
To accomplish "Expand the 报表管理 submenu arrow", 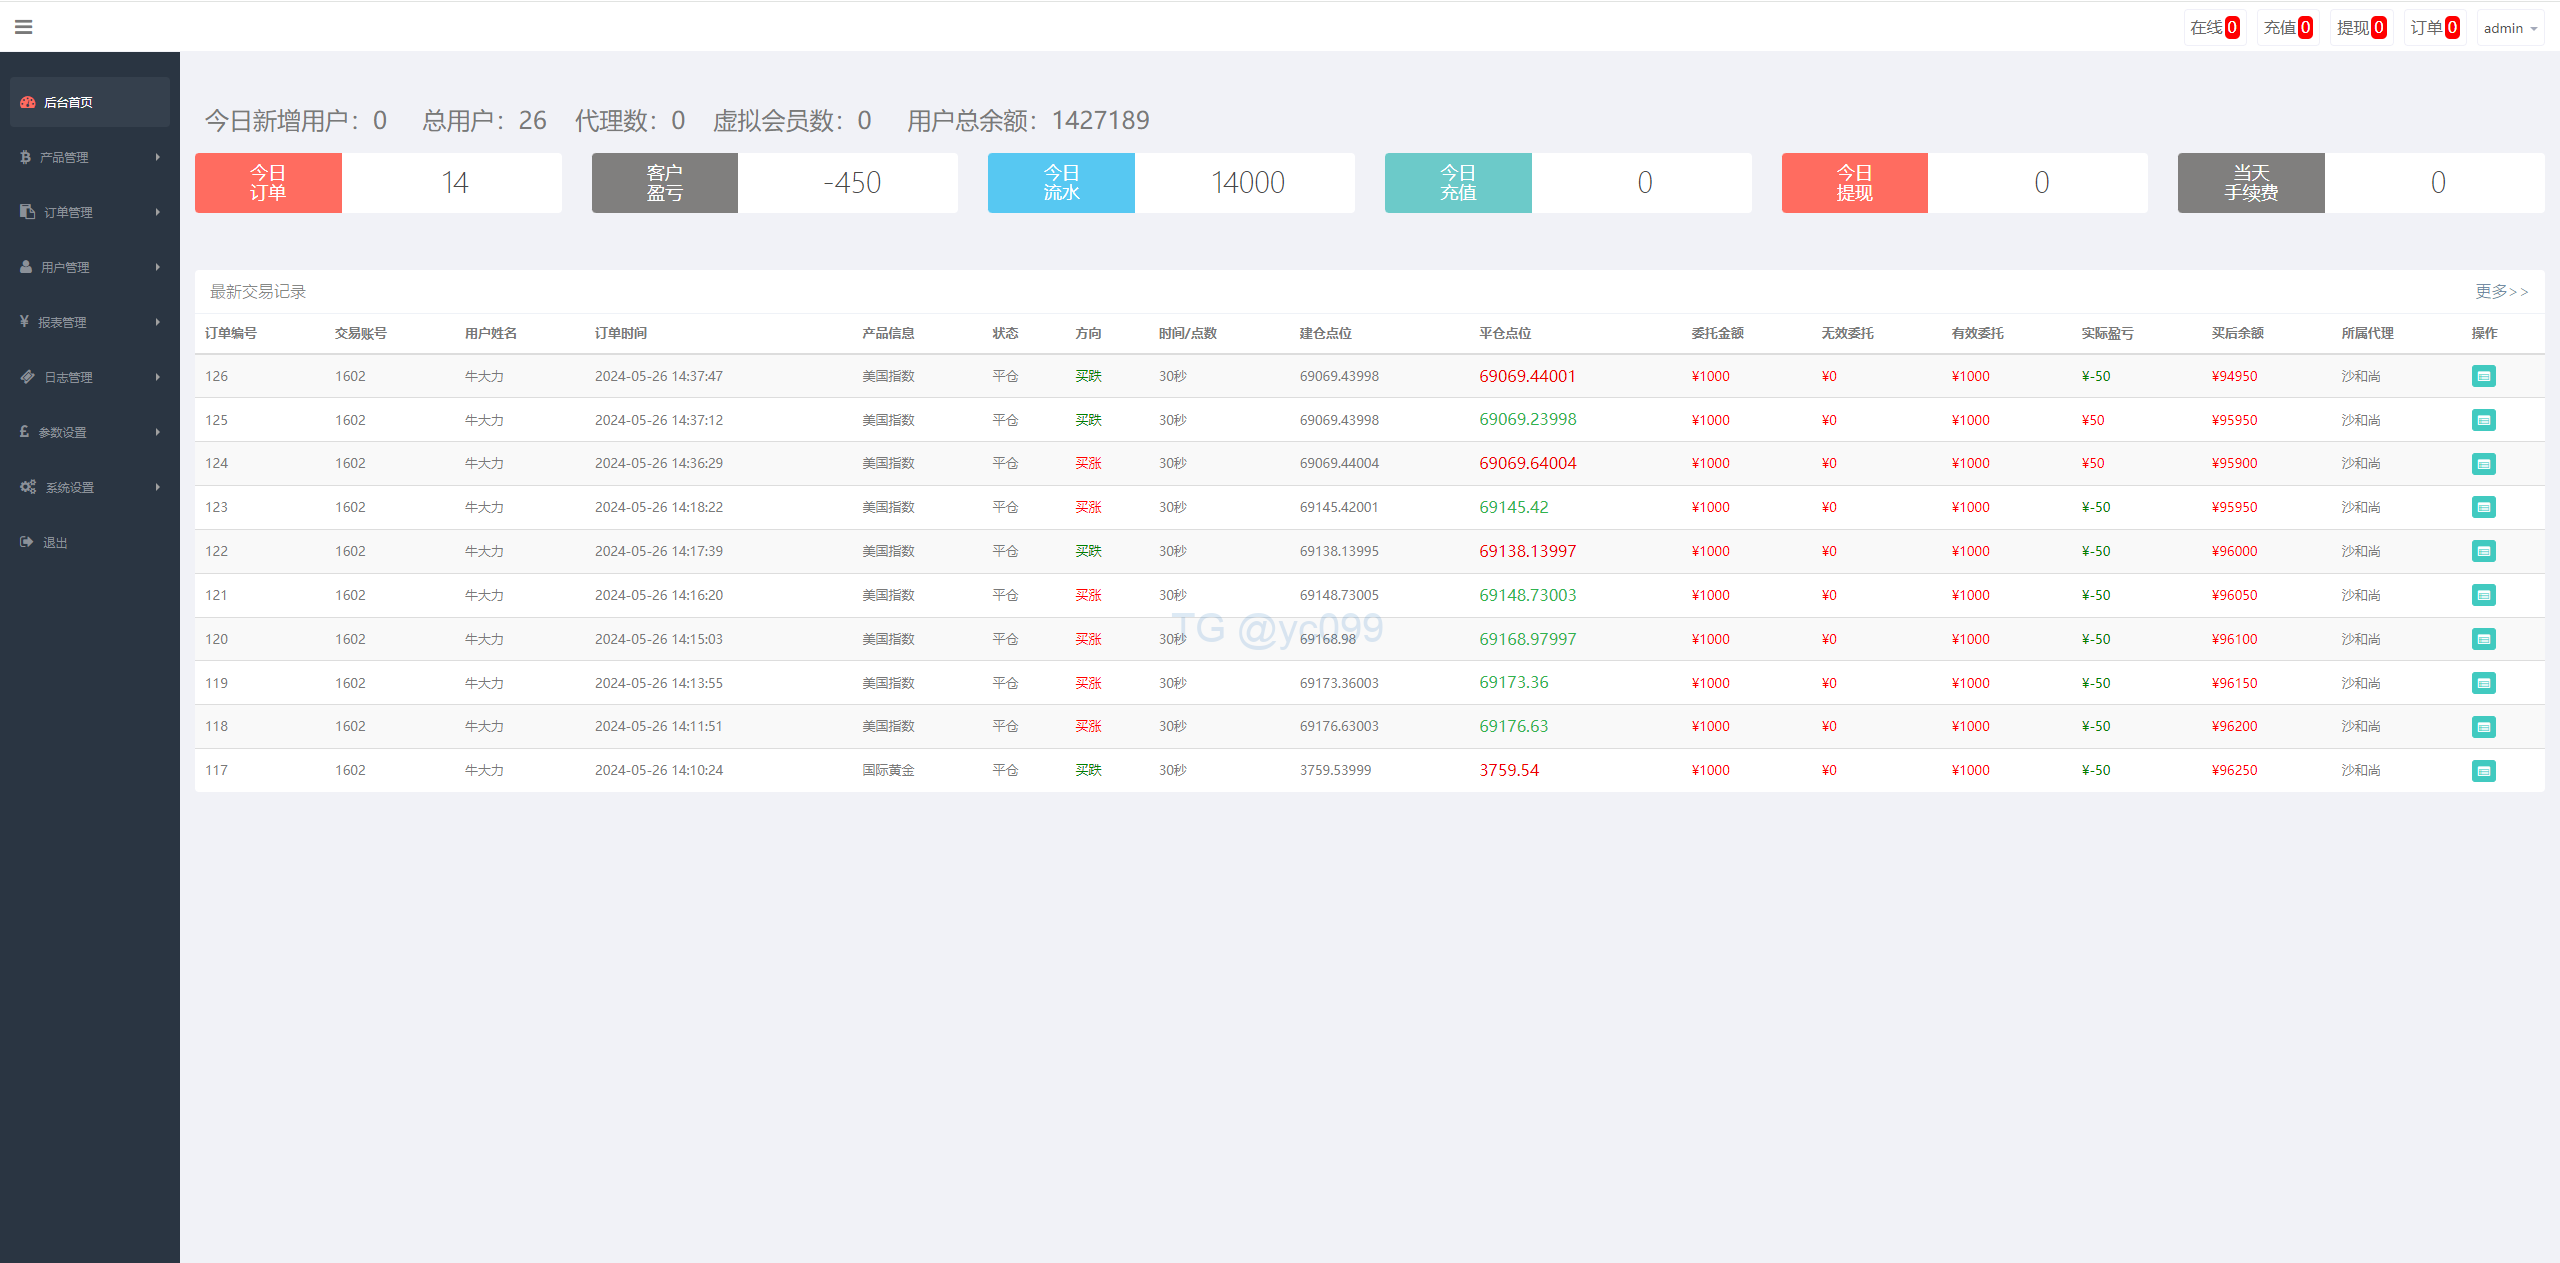I will (x=157, y=322).
